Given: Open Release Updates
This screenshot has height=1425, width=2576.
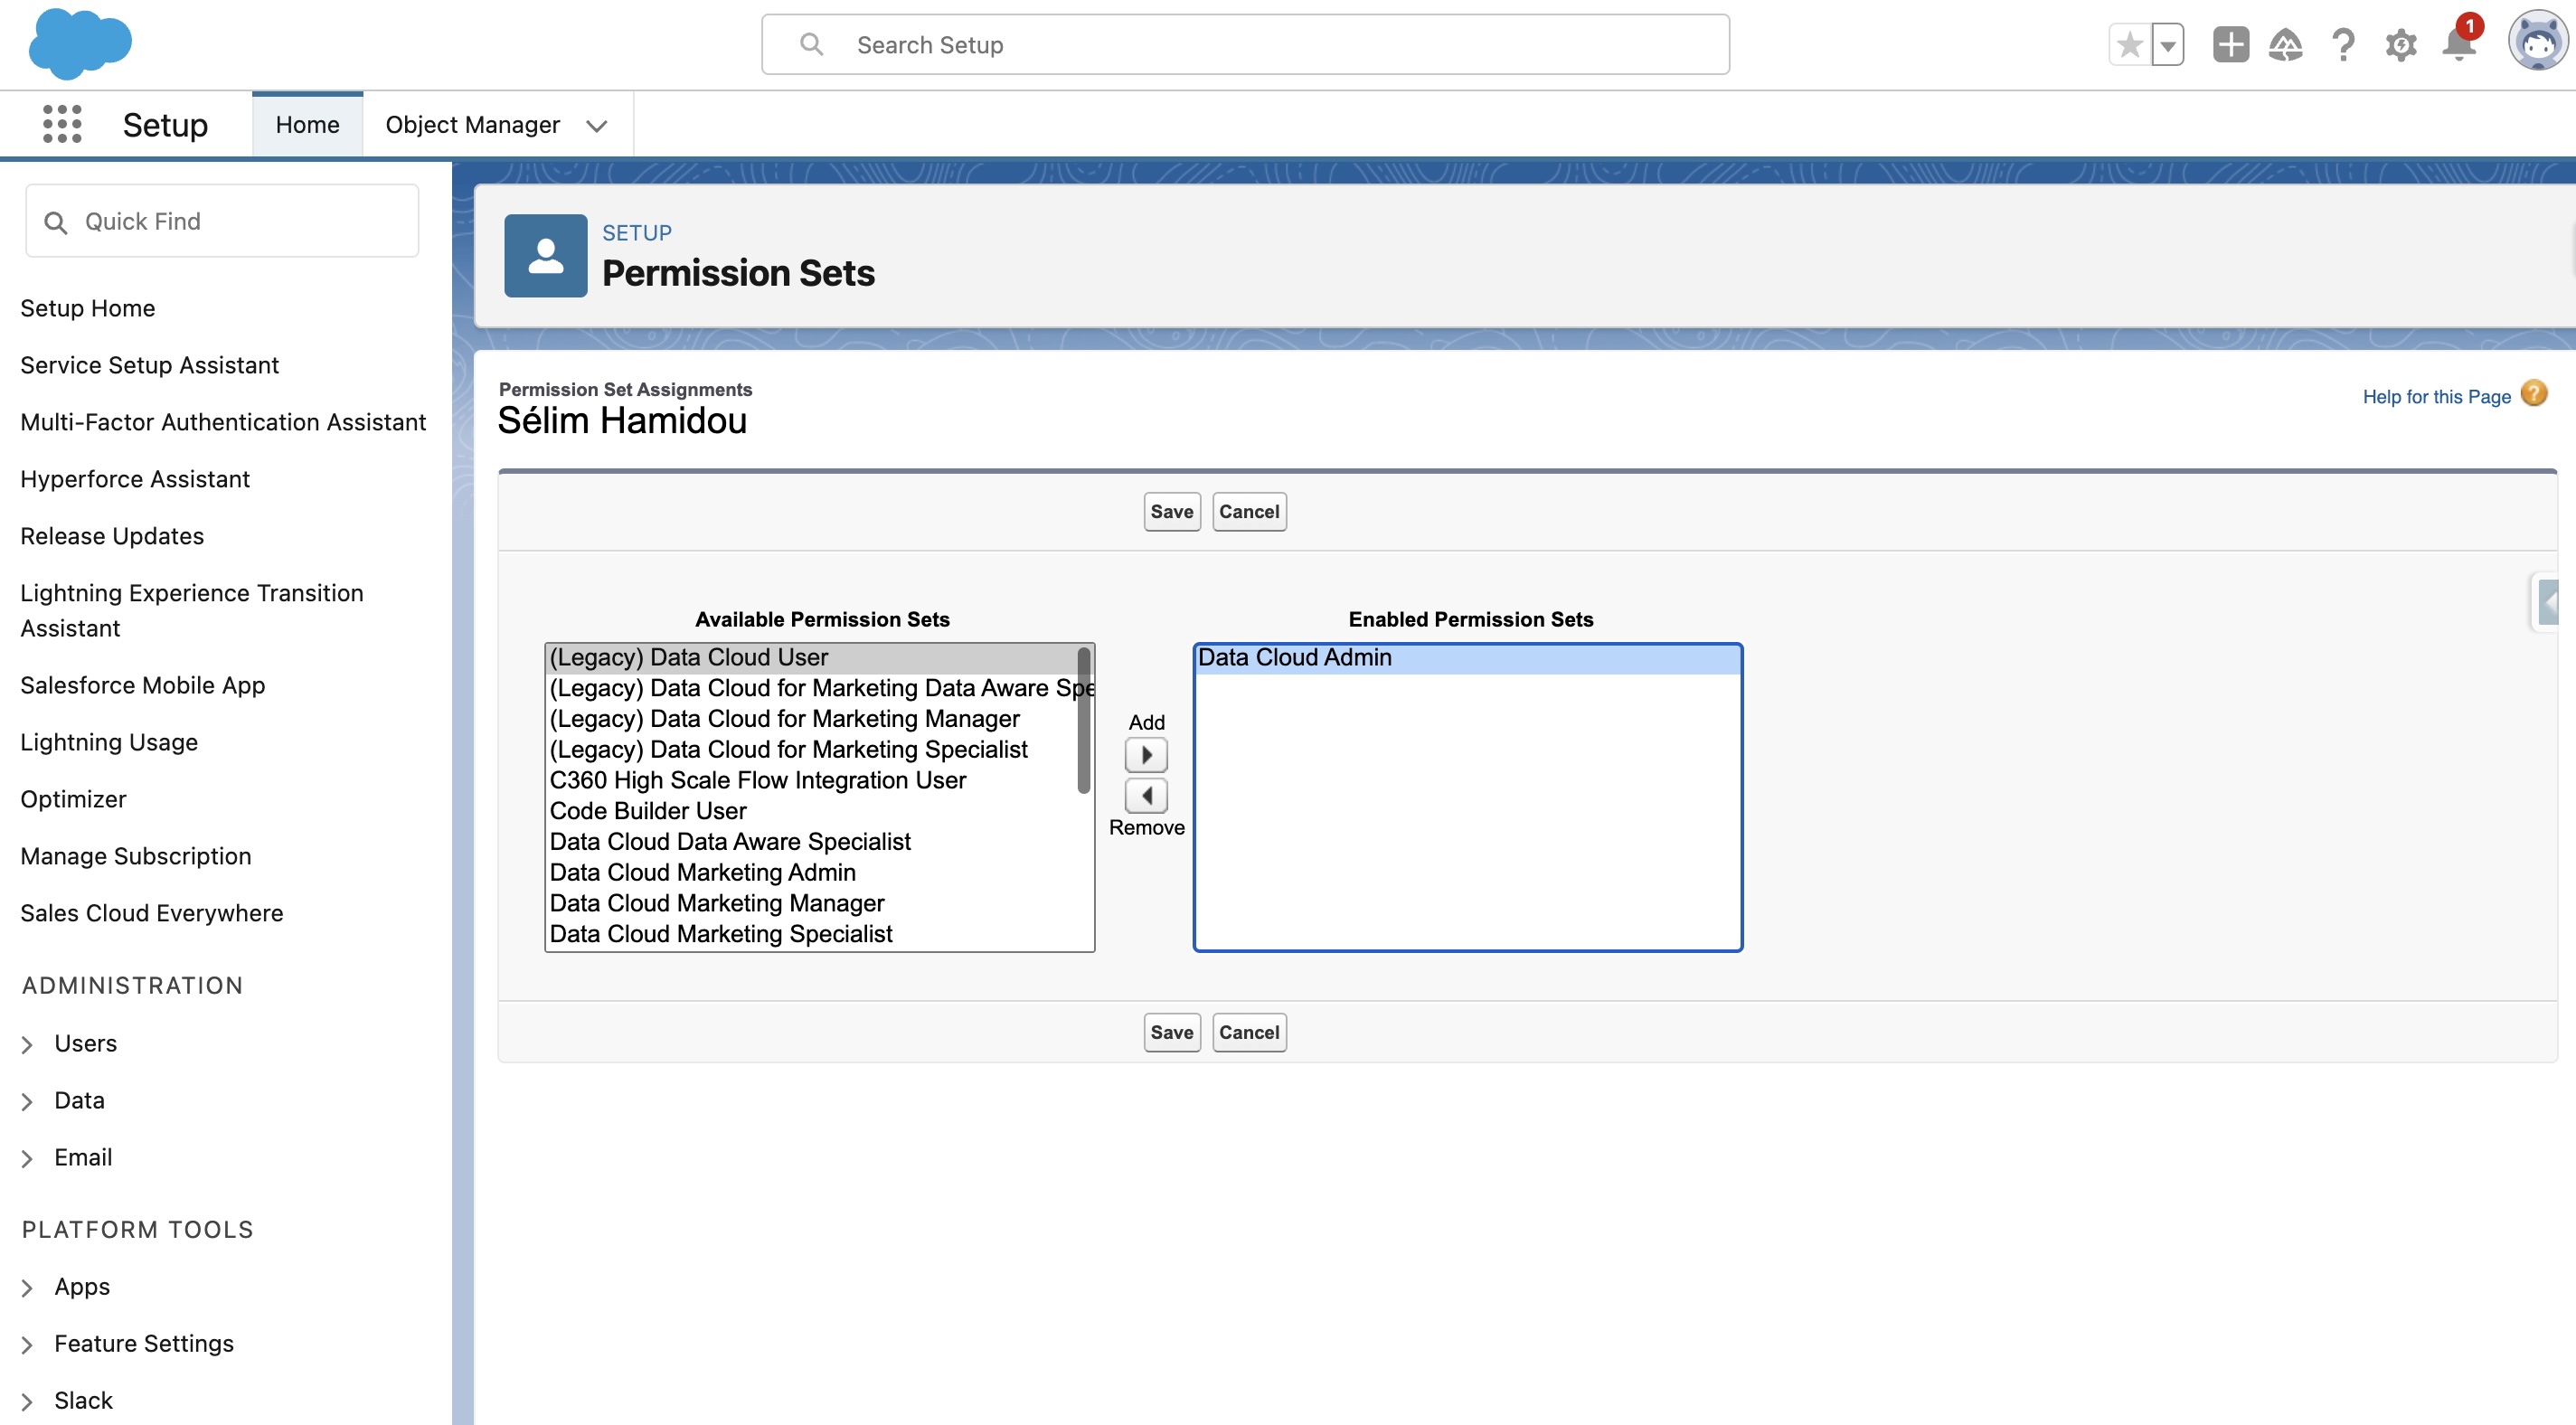Looking at the screenshot, I should tap(112, 536).
